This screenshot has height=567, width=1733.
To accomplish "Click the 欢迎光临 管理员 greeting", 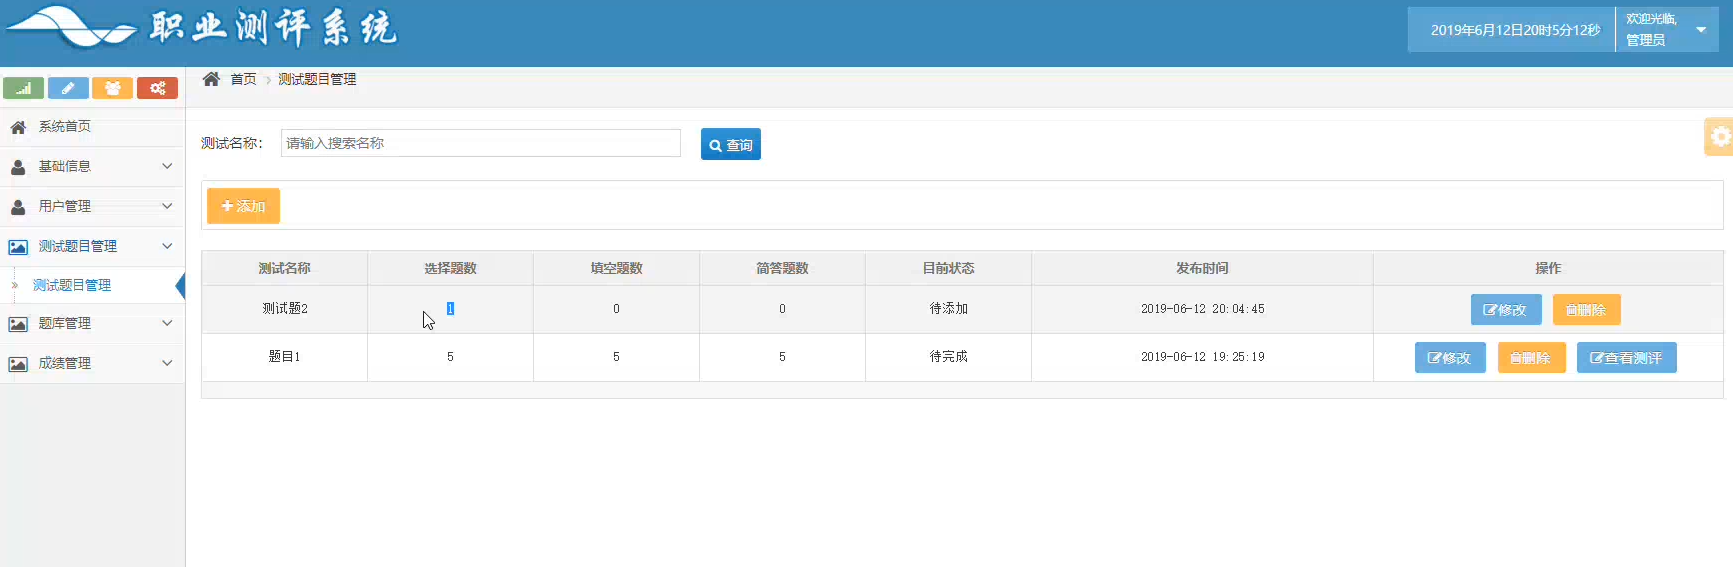I will click(x=1651, y=29).
